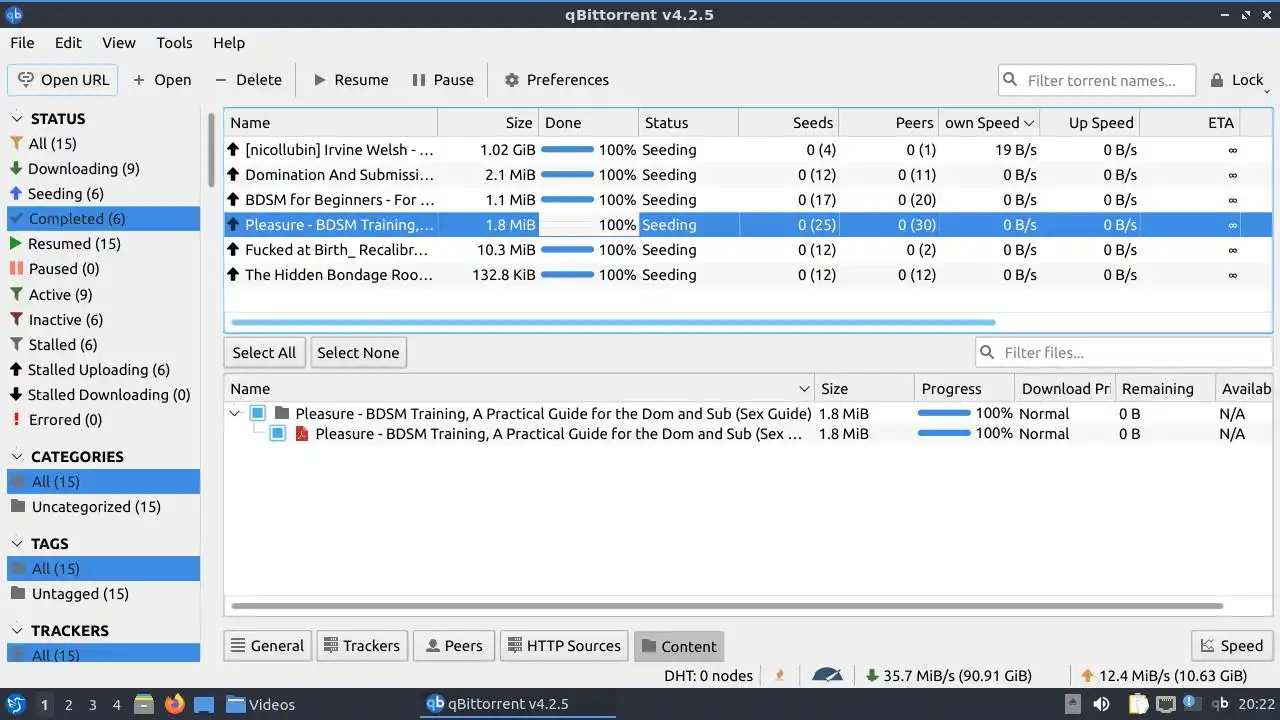The image size is (1280, 720).
Task: Filter by Stalled Uploading (6) arrow icon
Action: tap(16, 370)
